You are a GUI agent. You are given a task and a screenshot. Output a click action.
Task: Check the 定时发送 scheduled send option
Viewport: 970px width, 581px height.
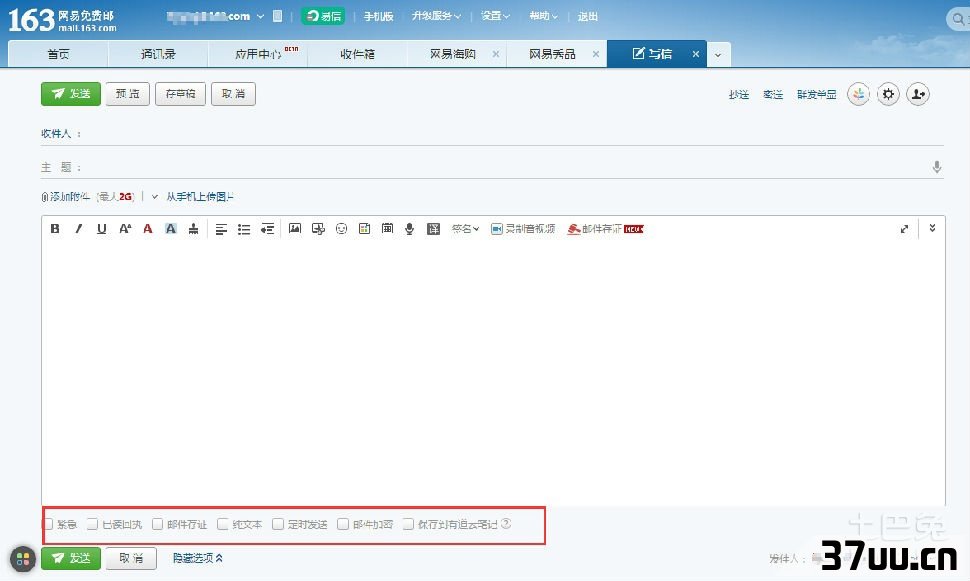278,524
